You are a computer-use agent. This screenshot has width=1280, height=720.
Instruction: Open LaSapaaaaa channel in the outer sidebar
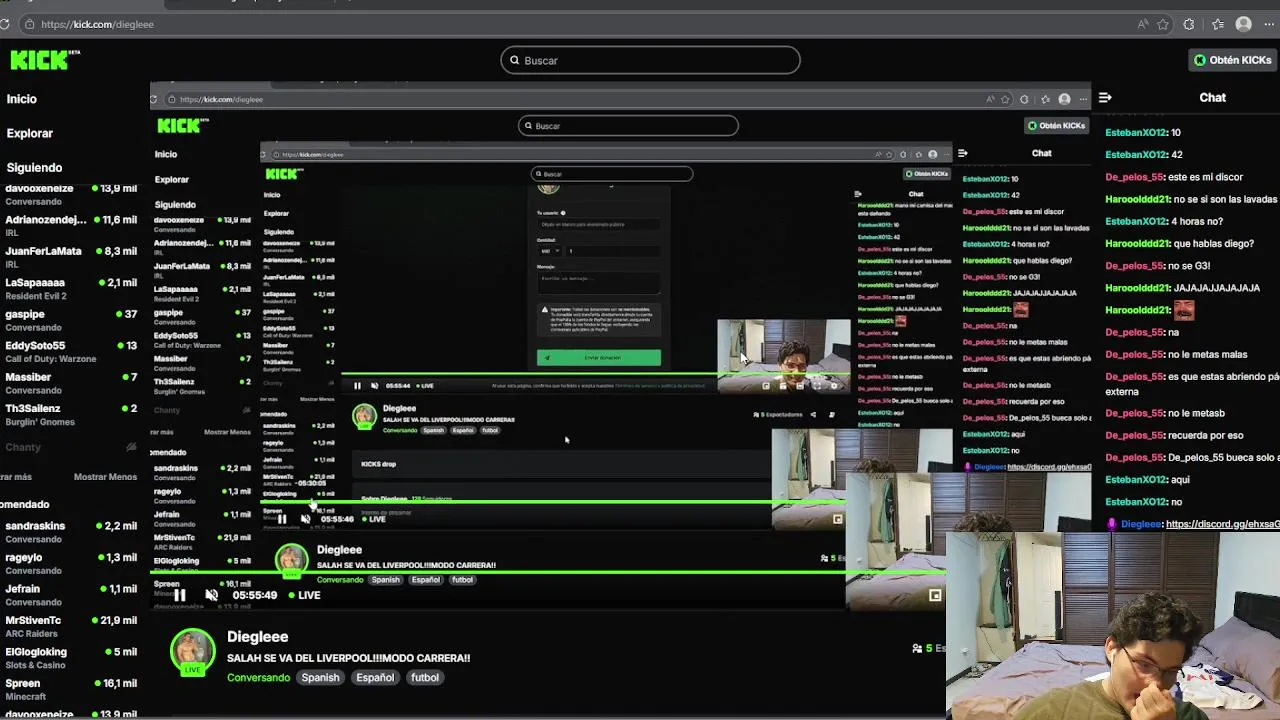tap(72, 289)
